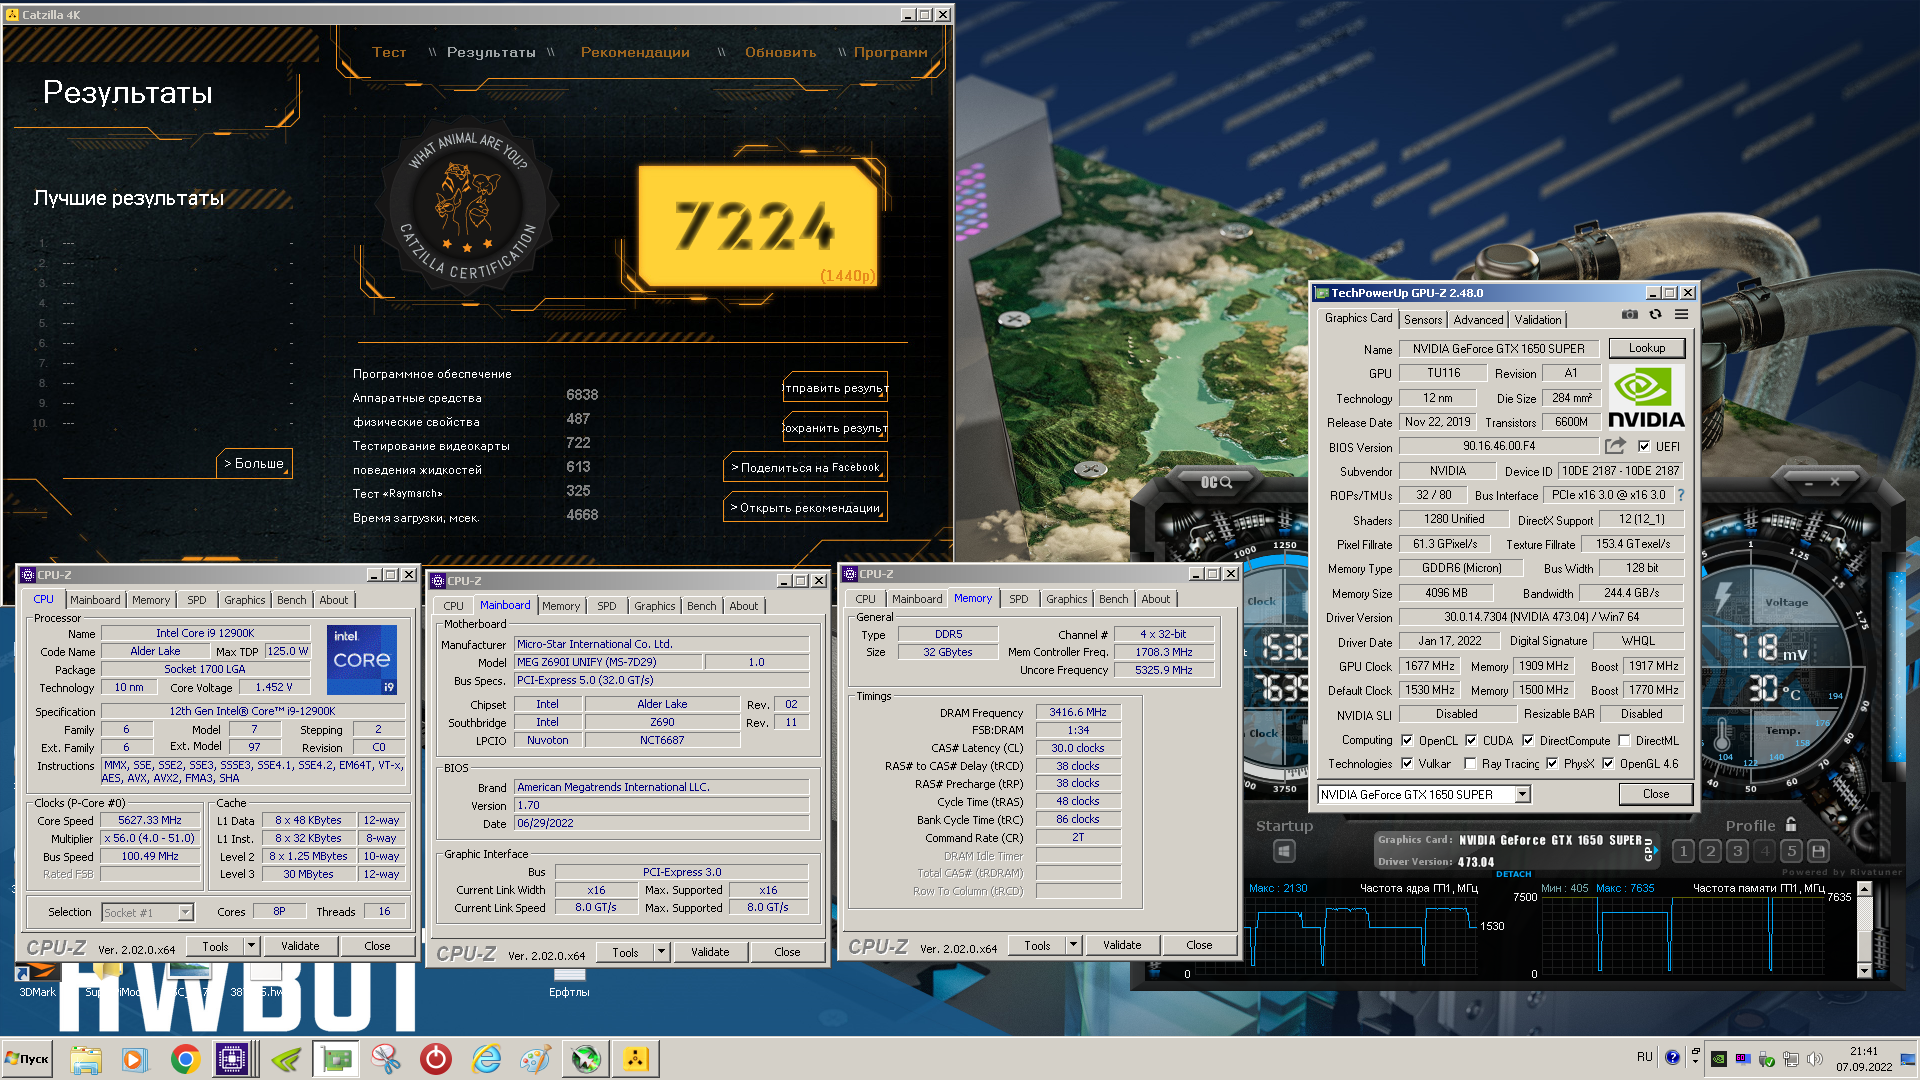Click the RU language indicator in tray
This screenshot has height=1080, width=1920.
click(1644, 1057)
